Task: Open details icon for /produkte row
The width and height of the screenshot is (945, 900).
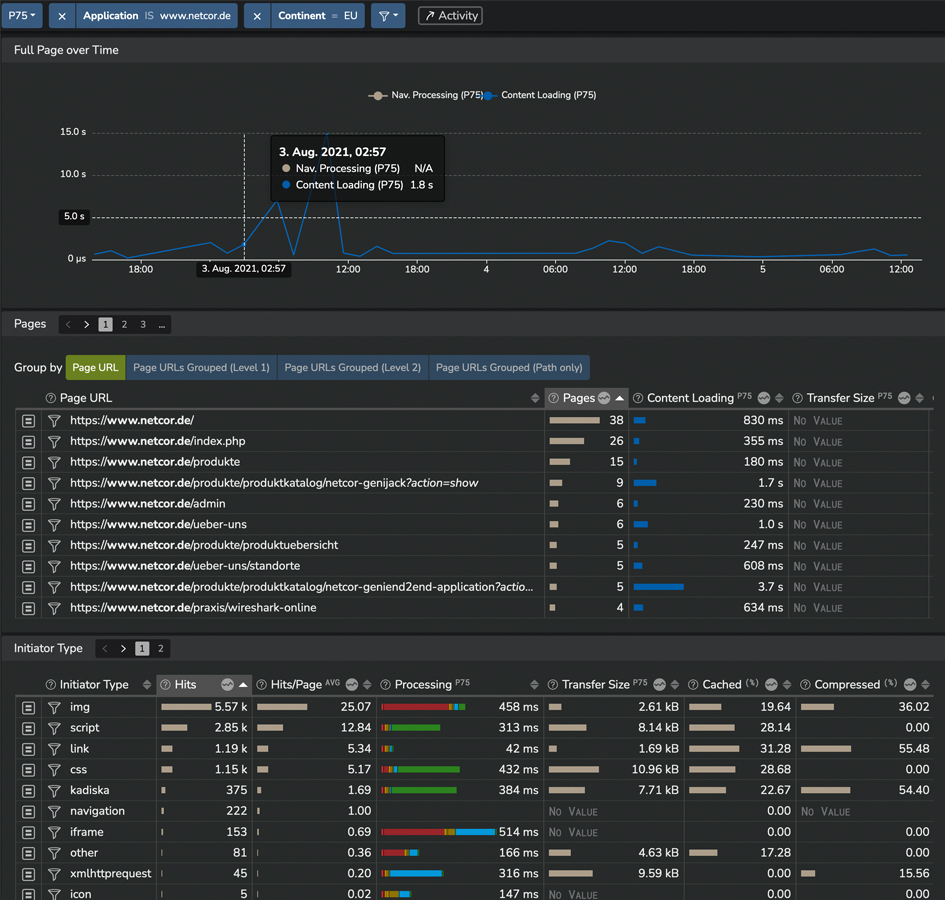Action: coord(28,463)
